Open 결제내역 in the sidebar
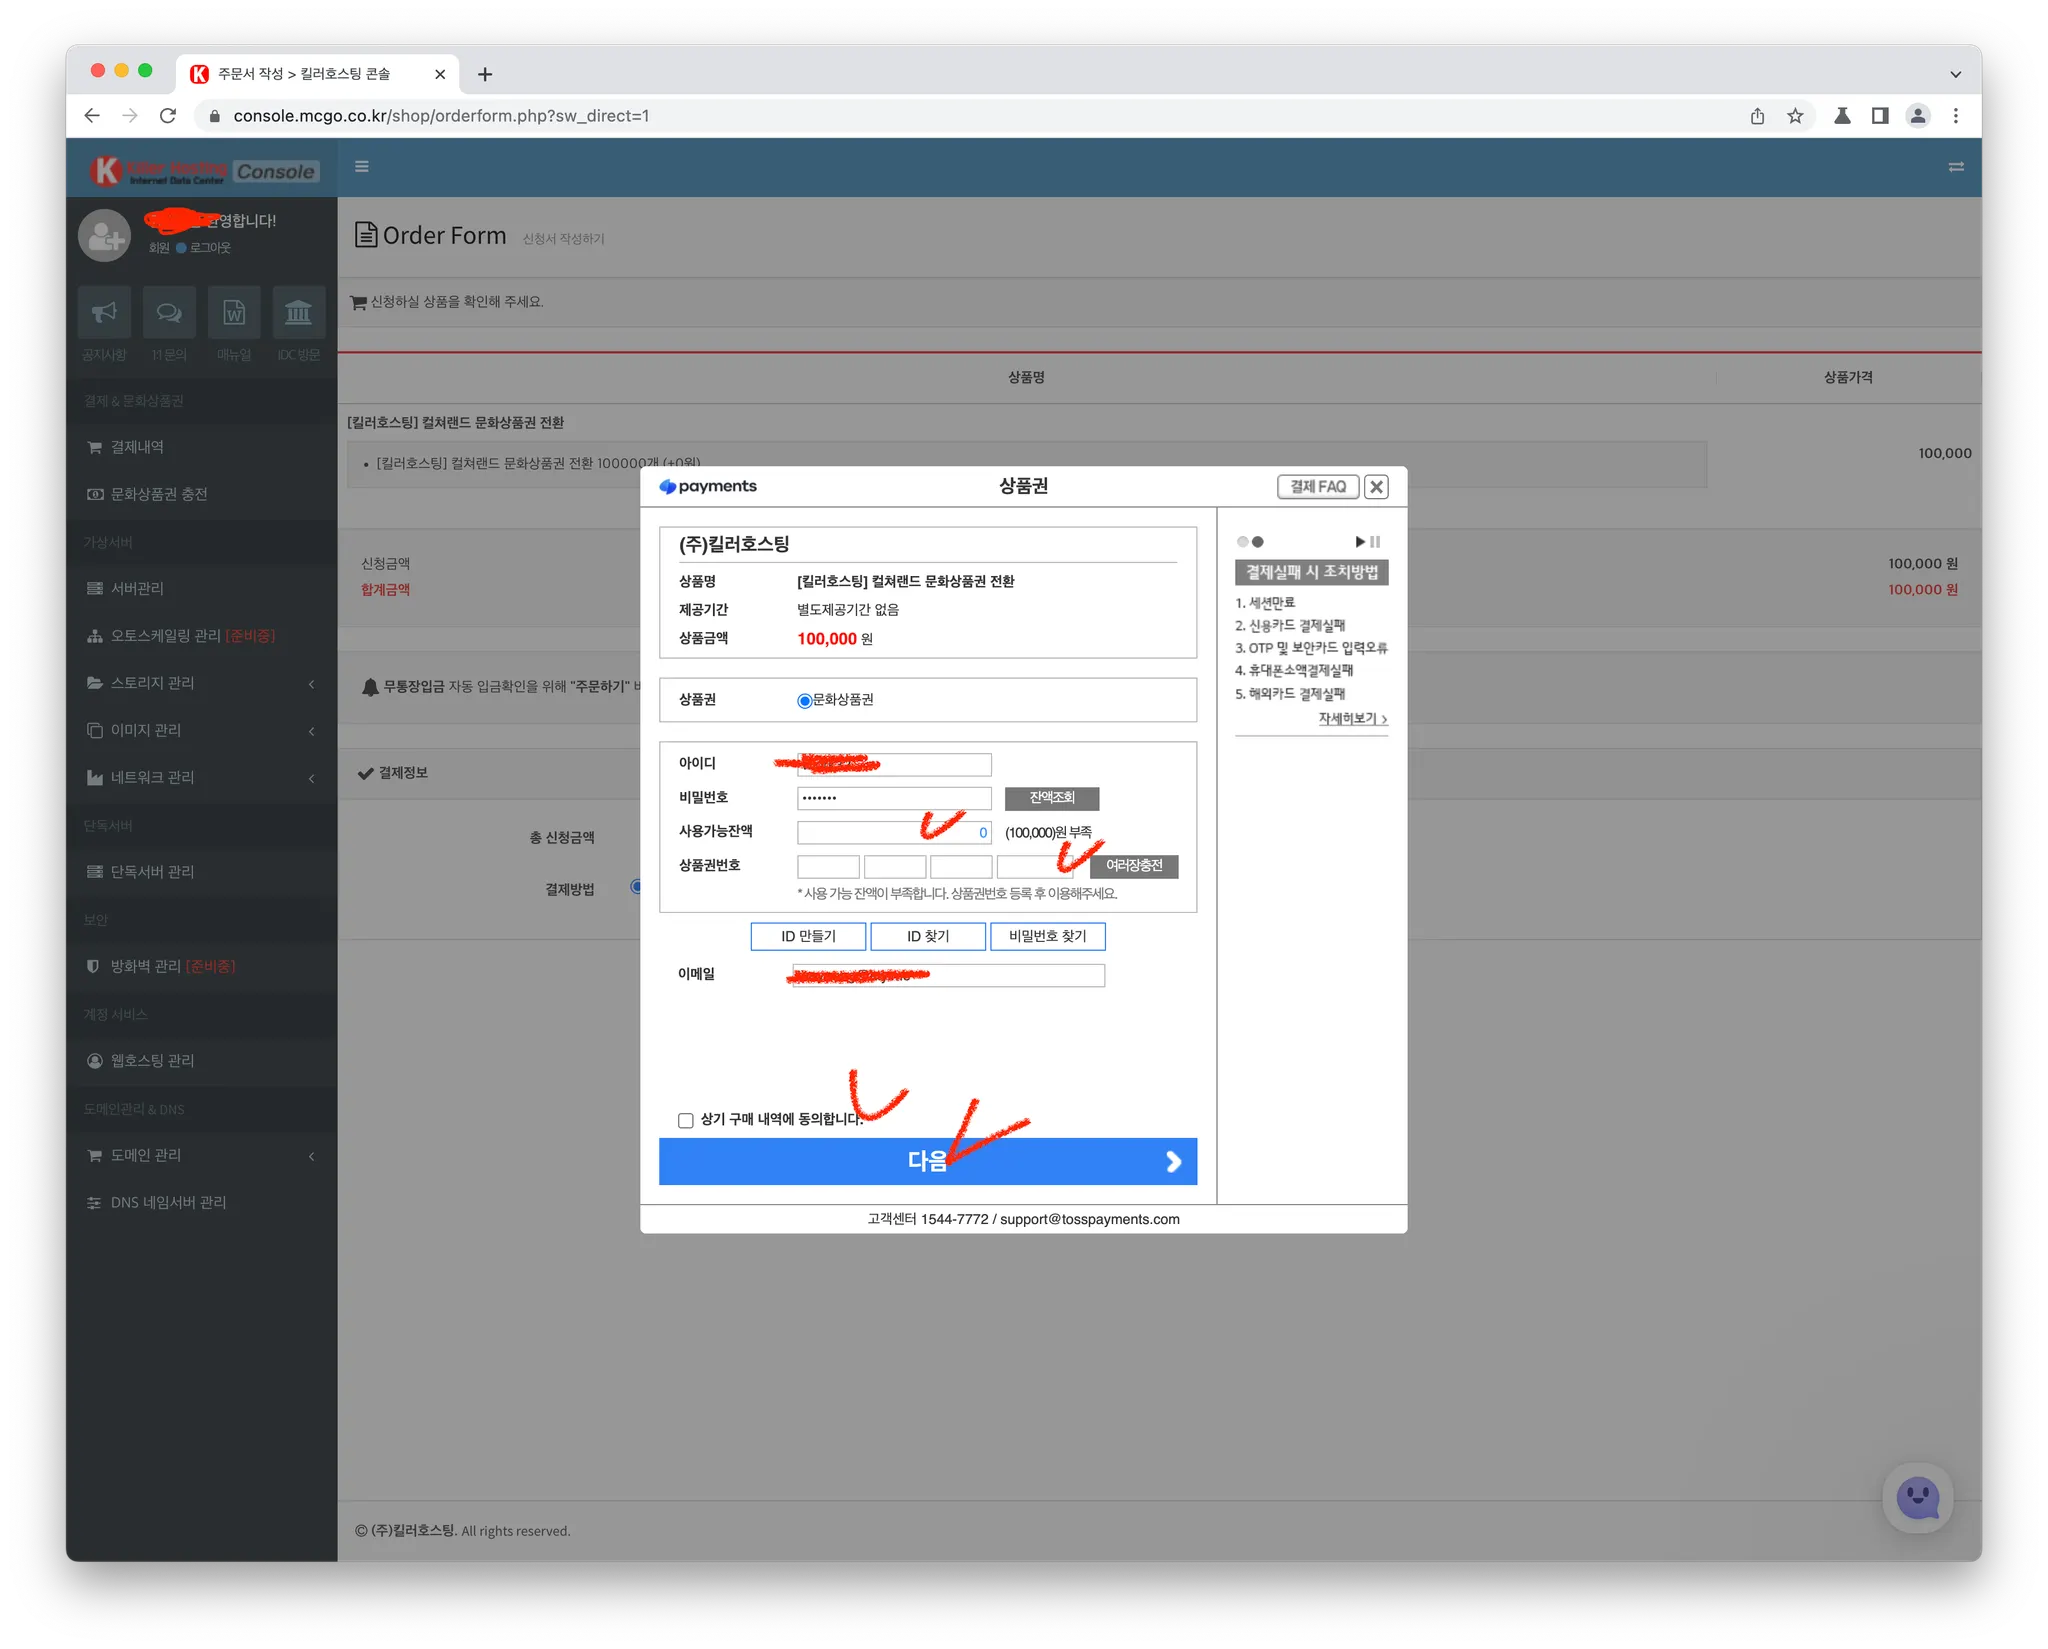 (x=137, y=447)
